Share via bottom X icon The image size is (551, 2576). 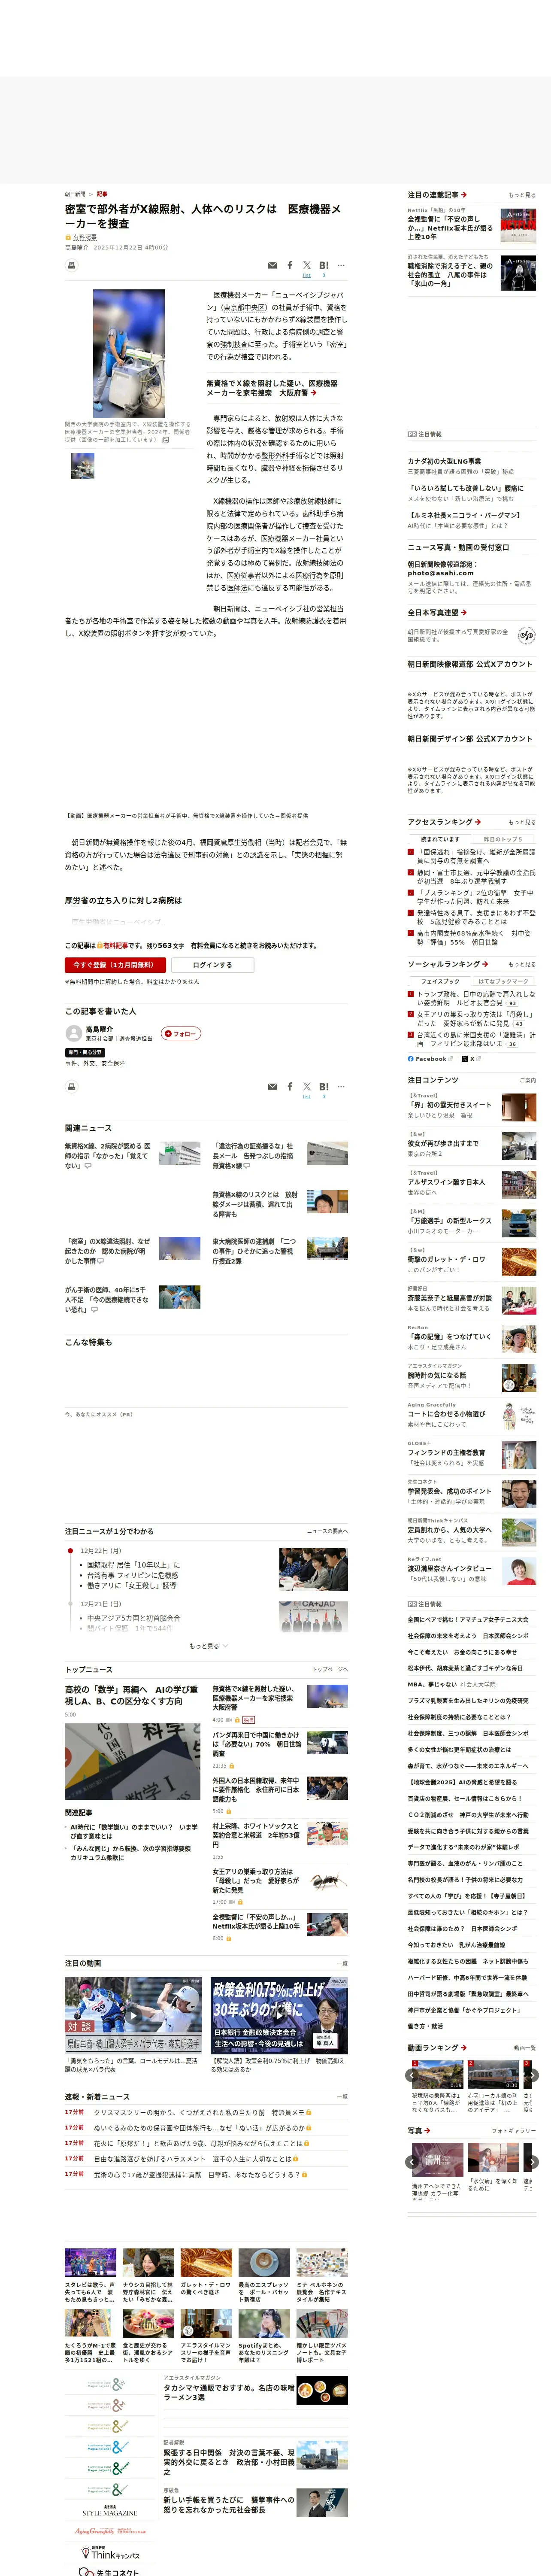pos(307,1087)
